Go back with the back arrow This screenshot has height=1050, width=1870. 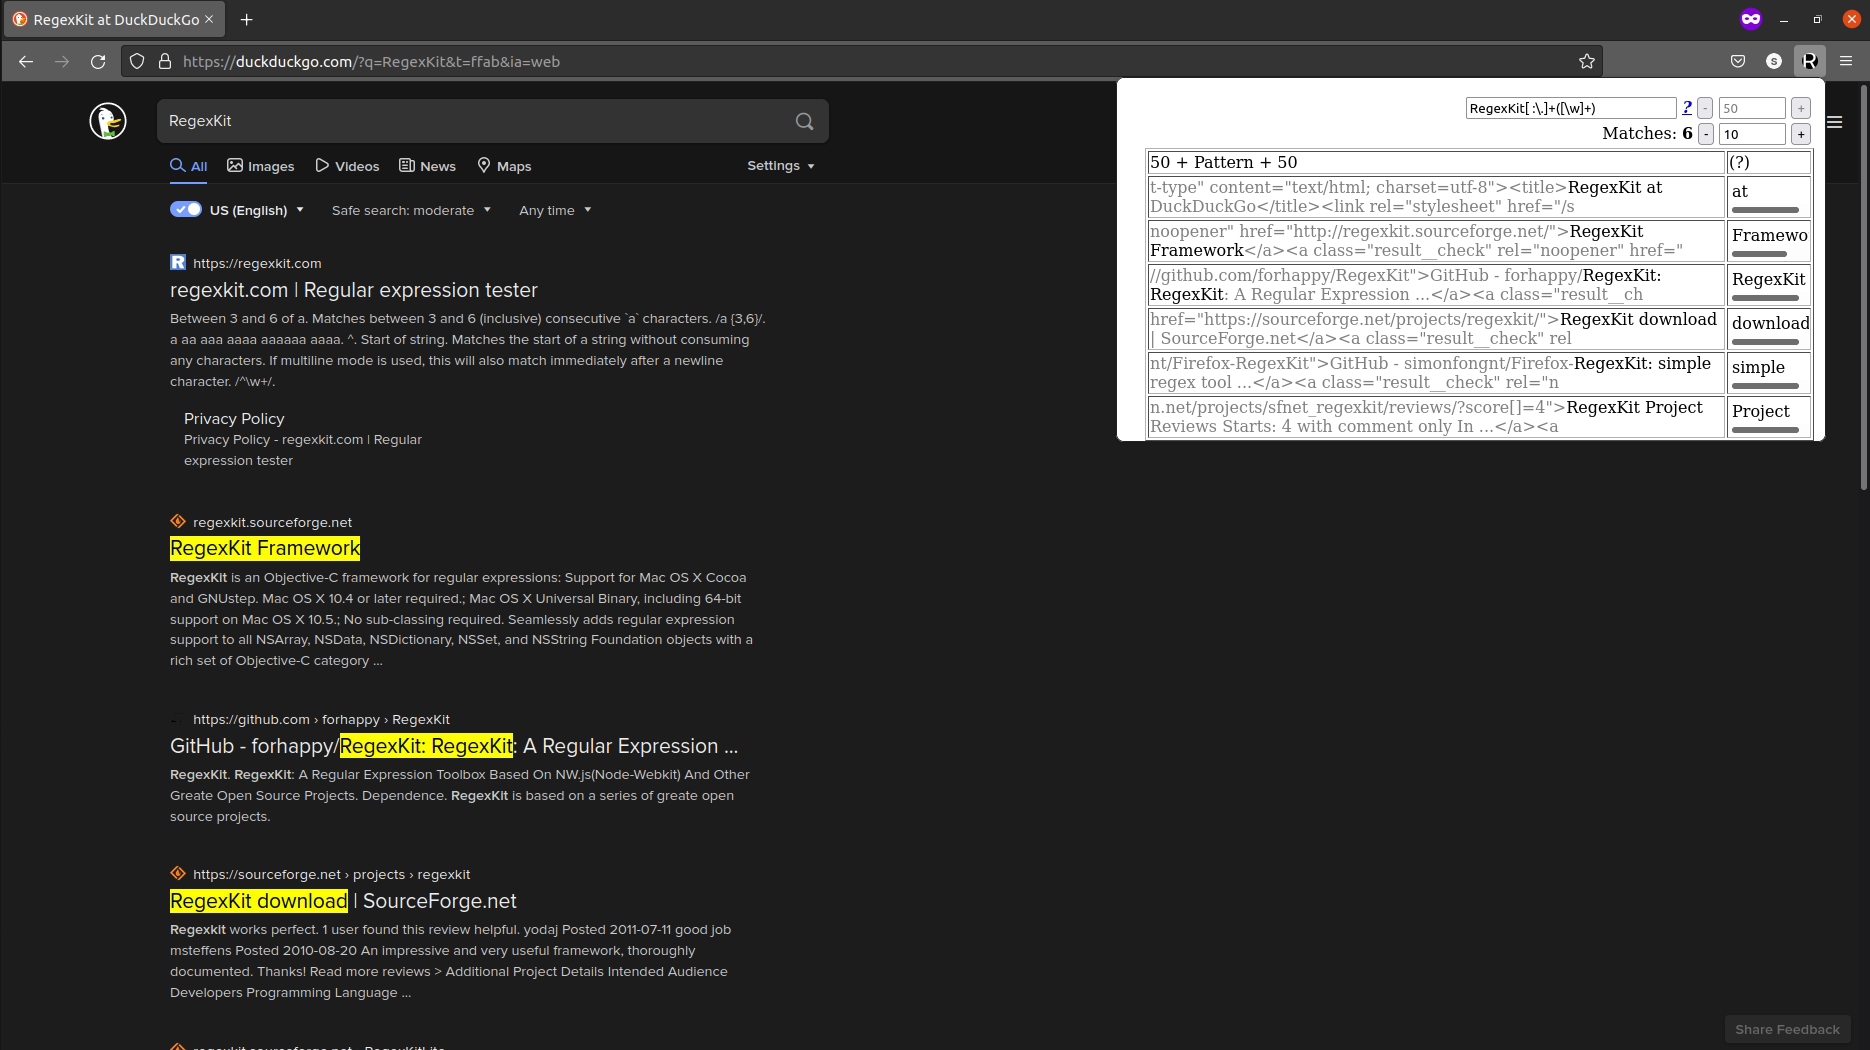[x=26, y=61]
